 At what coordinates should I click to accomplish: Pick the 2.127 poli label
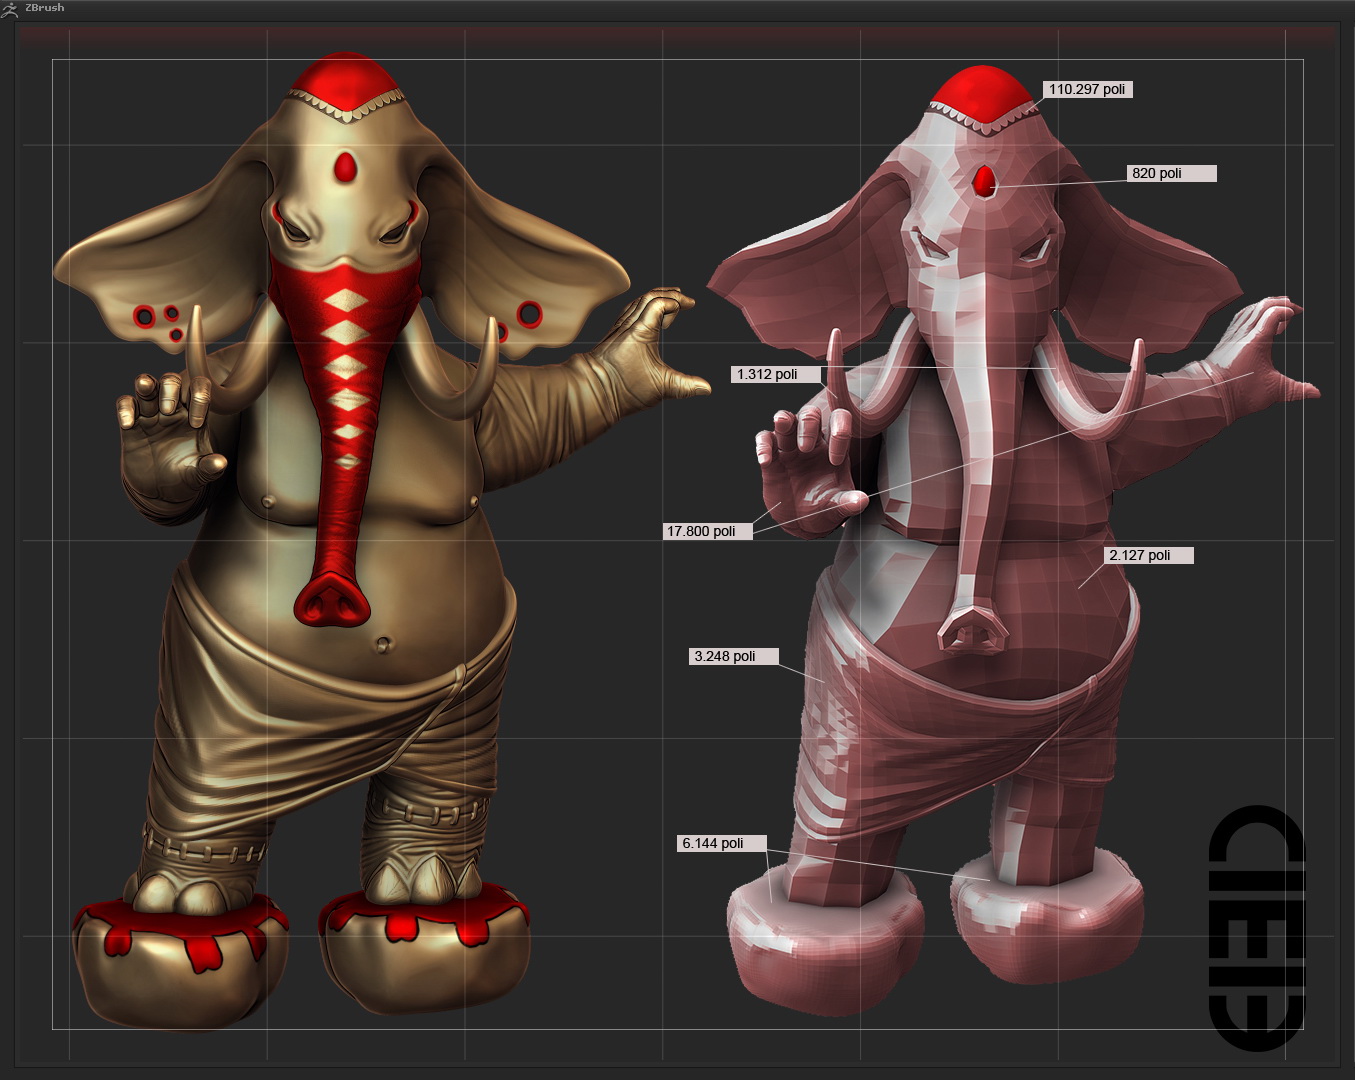(x=1148, y=555)
